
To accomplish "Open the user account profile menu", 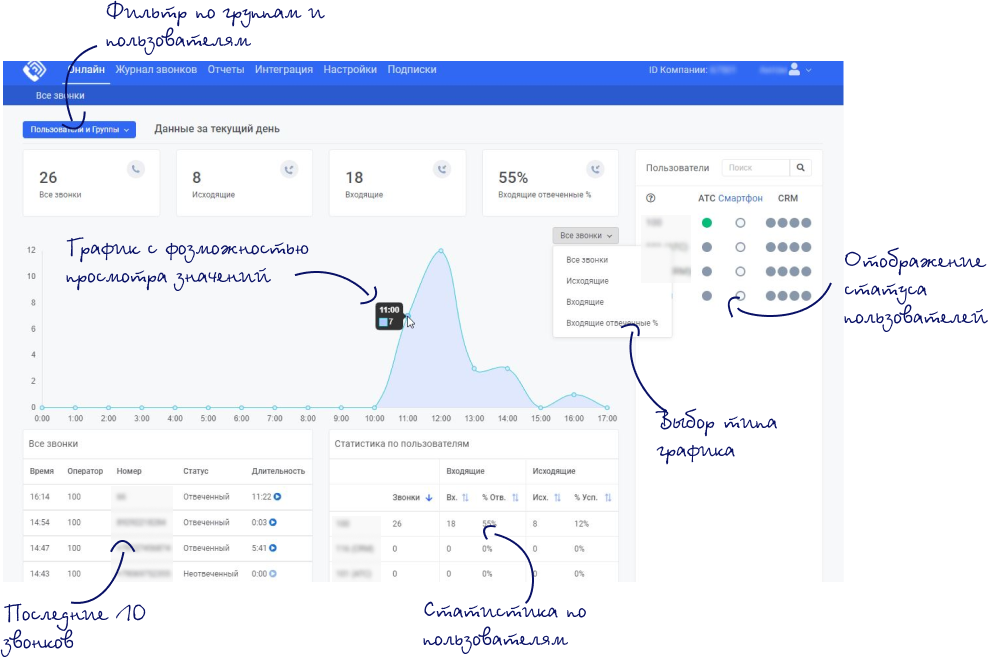I will point(795,70).
